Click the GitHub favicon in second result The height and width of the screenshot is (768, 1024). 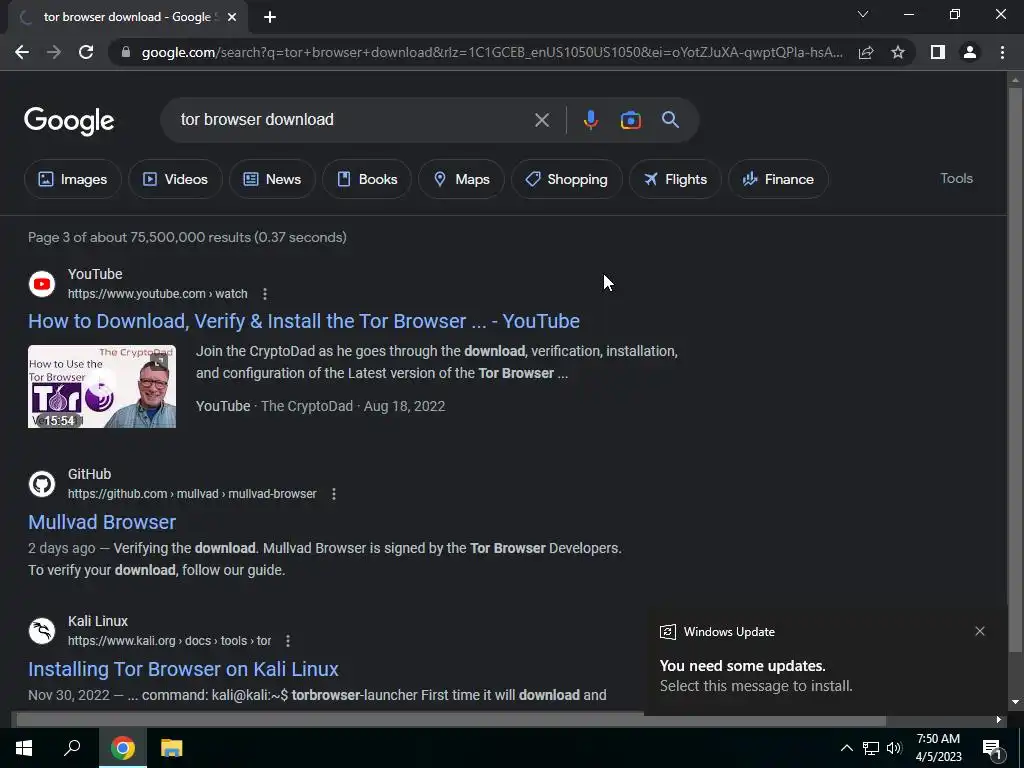[42, 484]
